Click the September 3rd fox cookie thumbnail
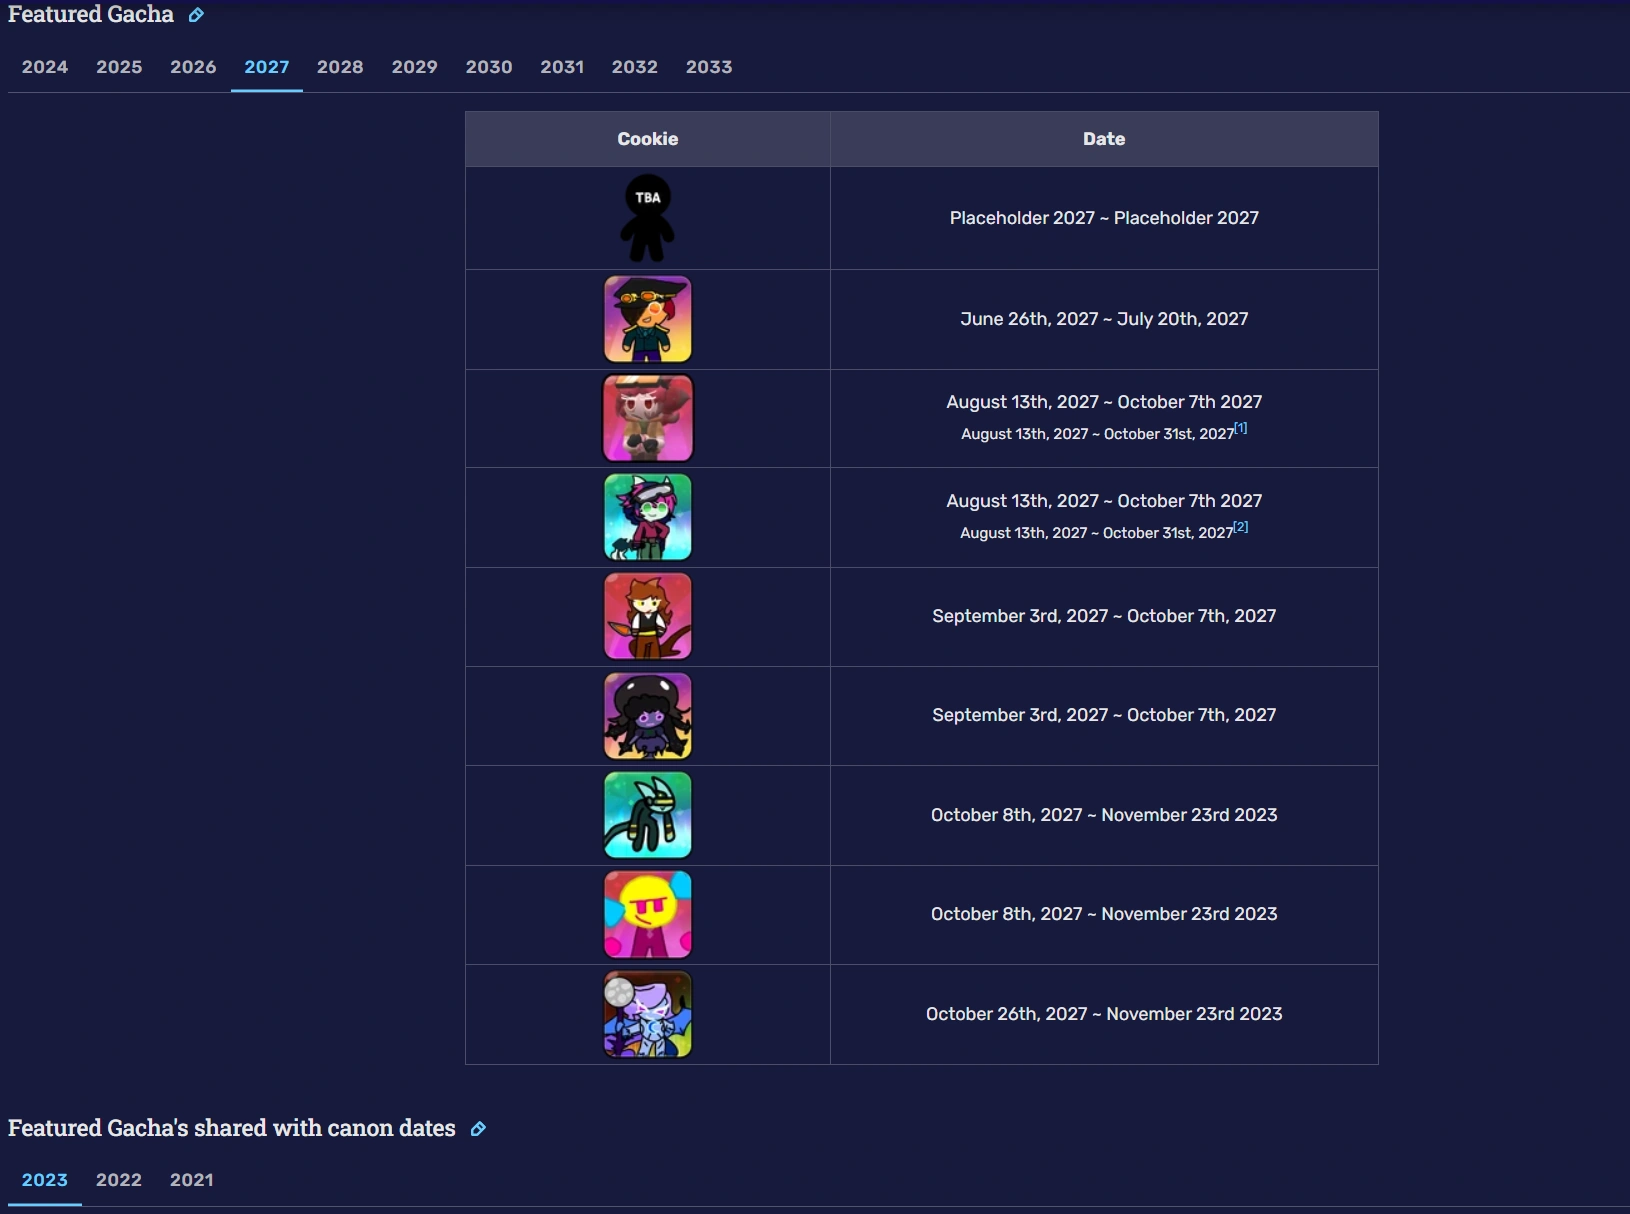Viewport: 1630px width, 1214px height. click(647, 616)
